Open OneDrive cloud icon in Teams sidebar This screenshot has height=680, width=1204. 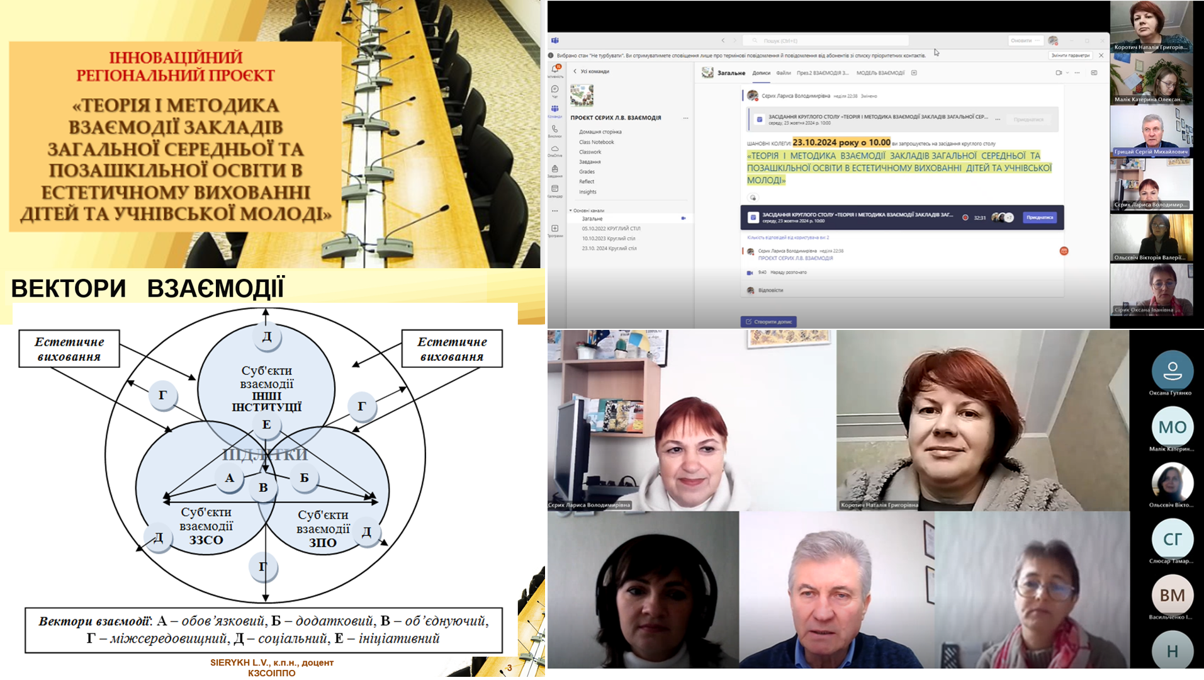[x=555, y=150]
